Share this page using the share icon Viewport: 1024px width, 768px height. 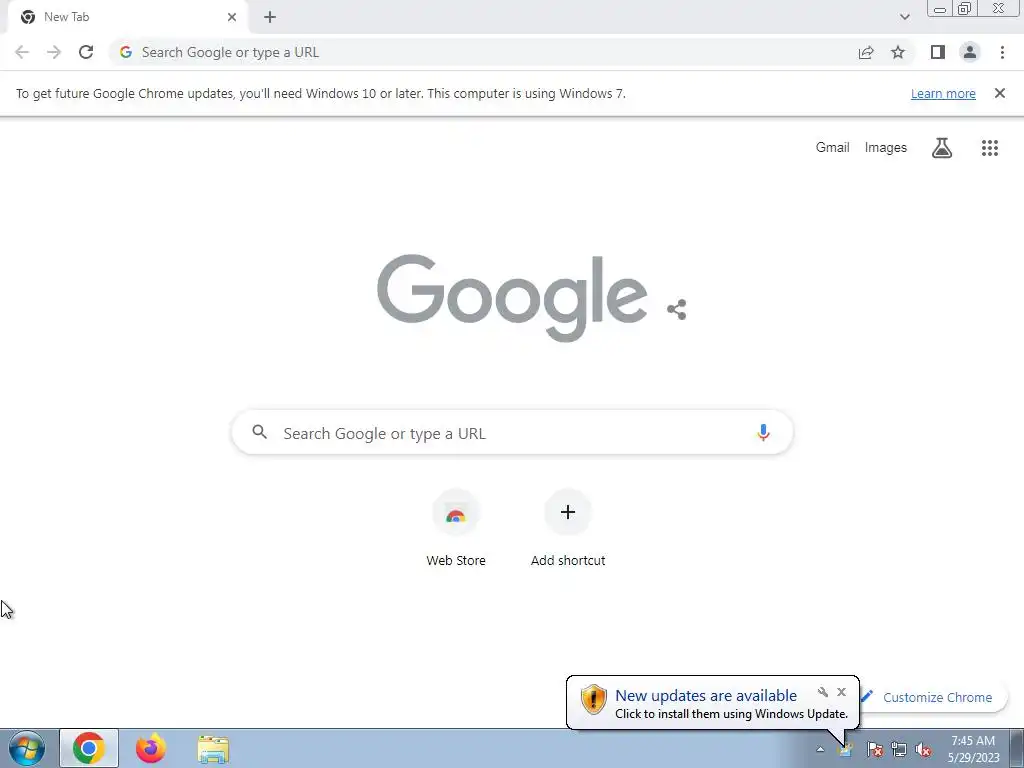pos(866,52)
